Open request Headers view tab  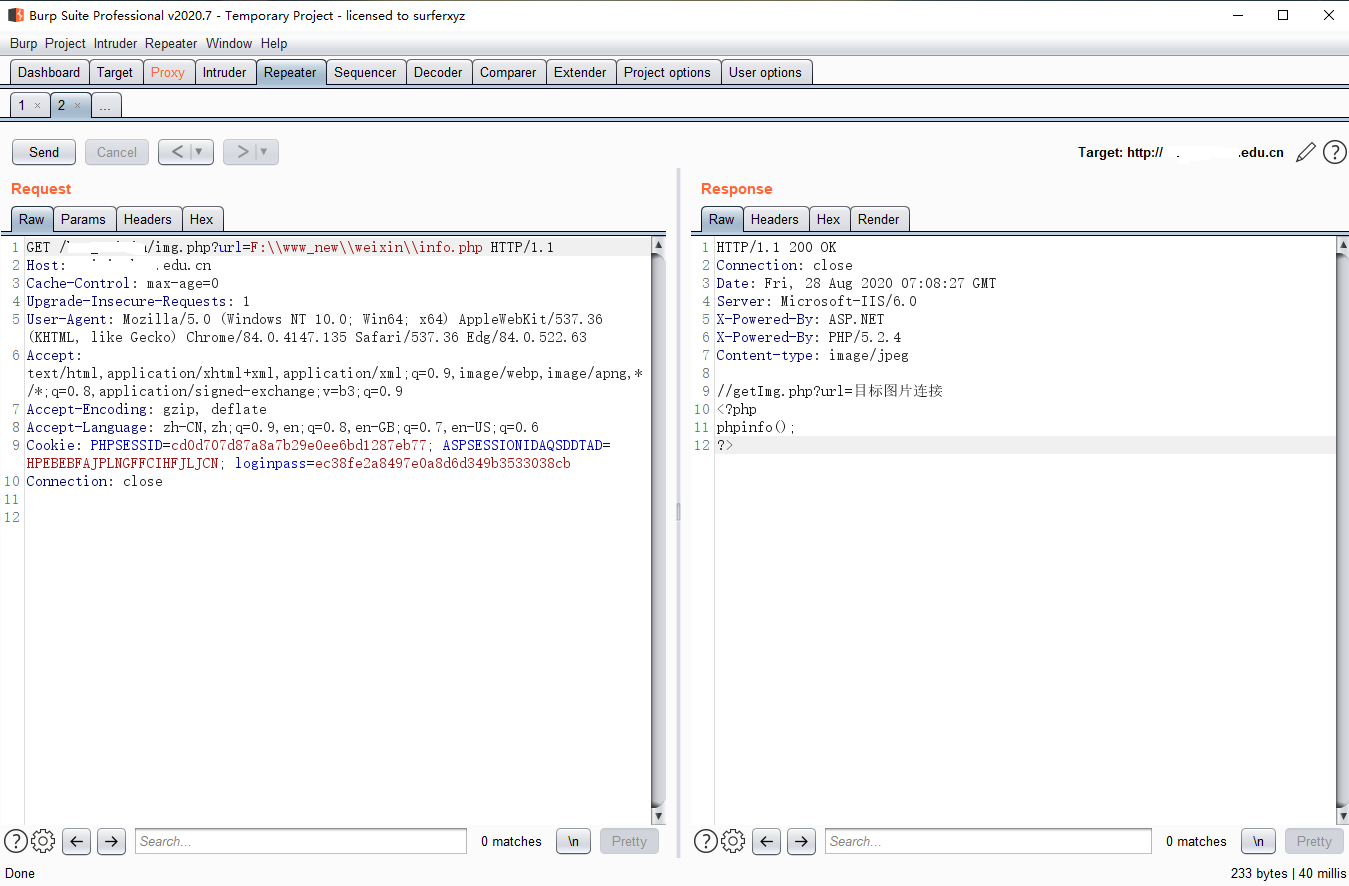[148, 219]
